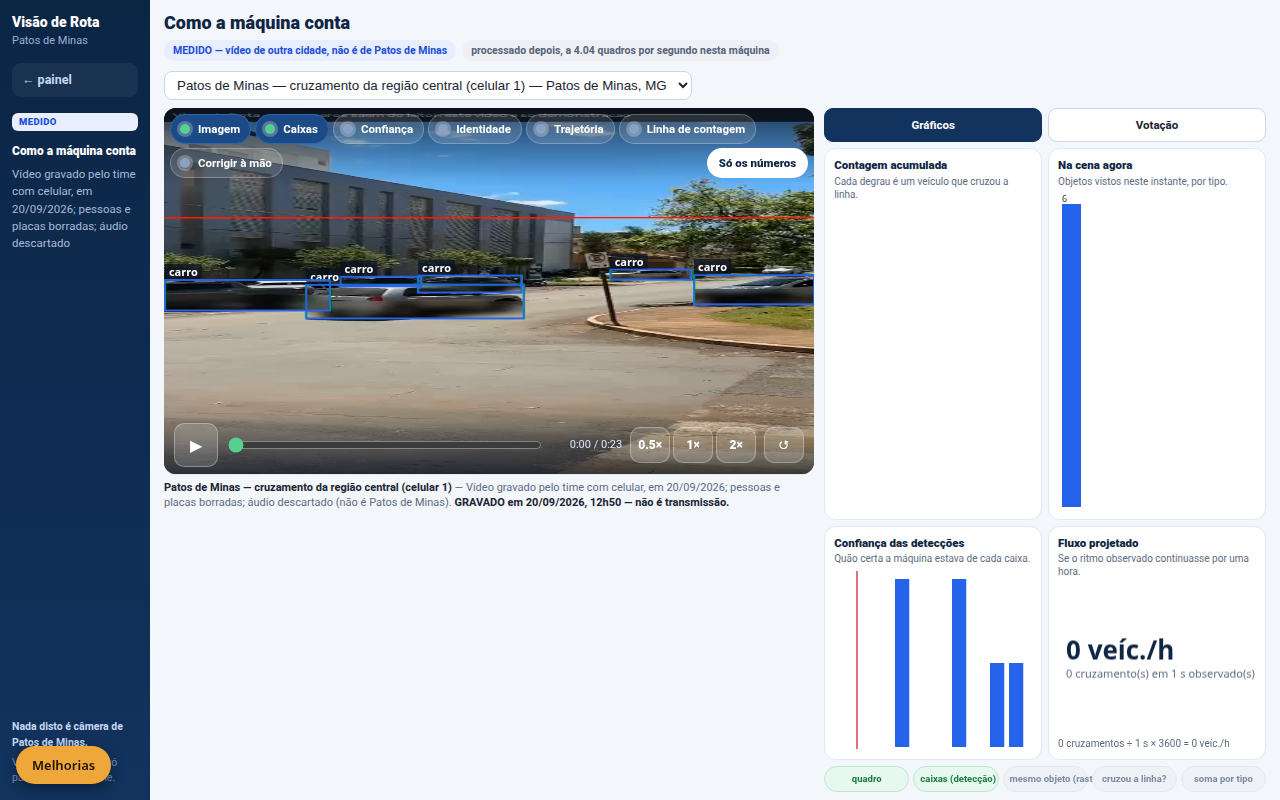Image resolution: width=1280 pixels, height=800 pixels.
Task: Set playback speed to 2×
Action: point(736,445)
